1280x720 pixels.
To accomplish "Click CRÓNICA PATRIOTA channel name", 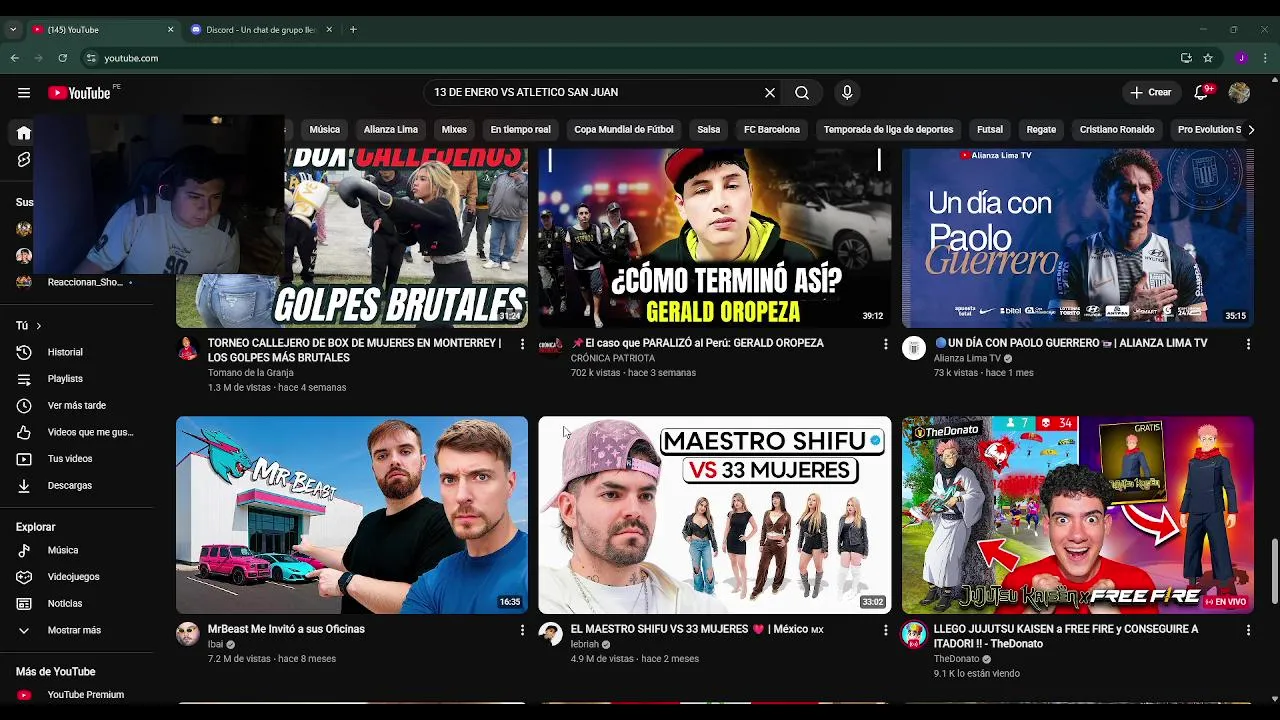I will pos(613,358).
